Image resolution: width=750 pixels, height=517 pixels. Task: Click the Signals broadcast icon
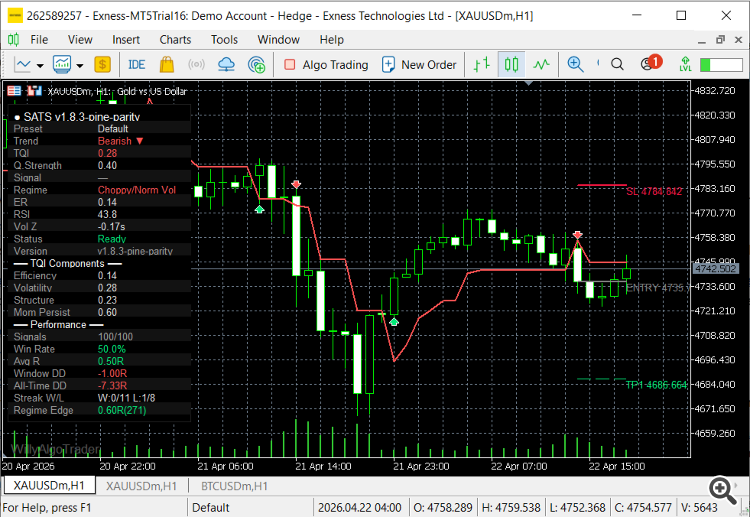coord(196,65)
